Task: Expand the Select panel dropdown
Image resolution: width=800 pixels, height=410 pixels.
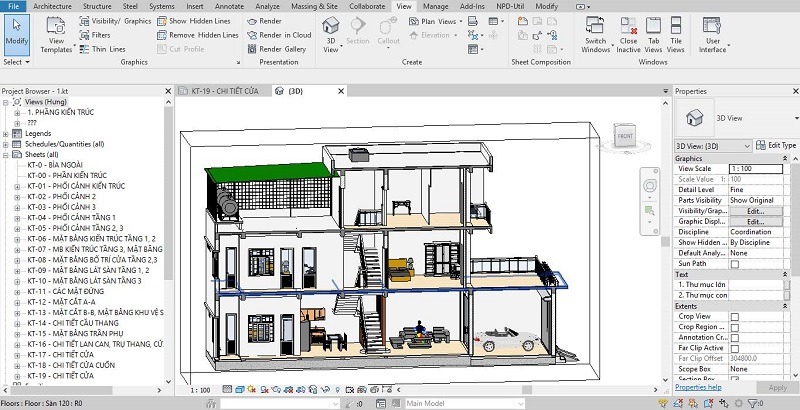Action: tap(17, 62)
